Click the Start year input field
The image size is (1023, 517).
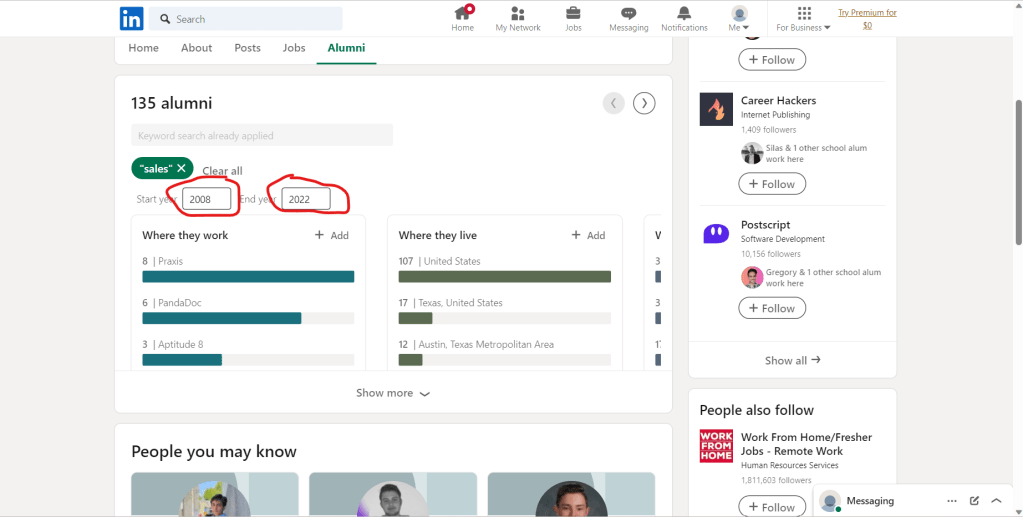point(207,199)
